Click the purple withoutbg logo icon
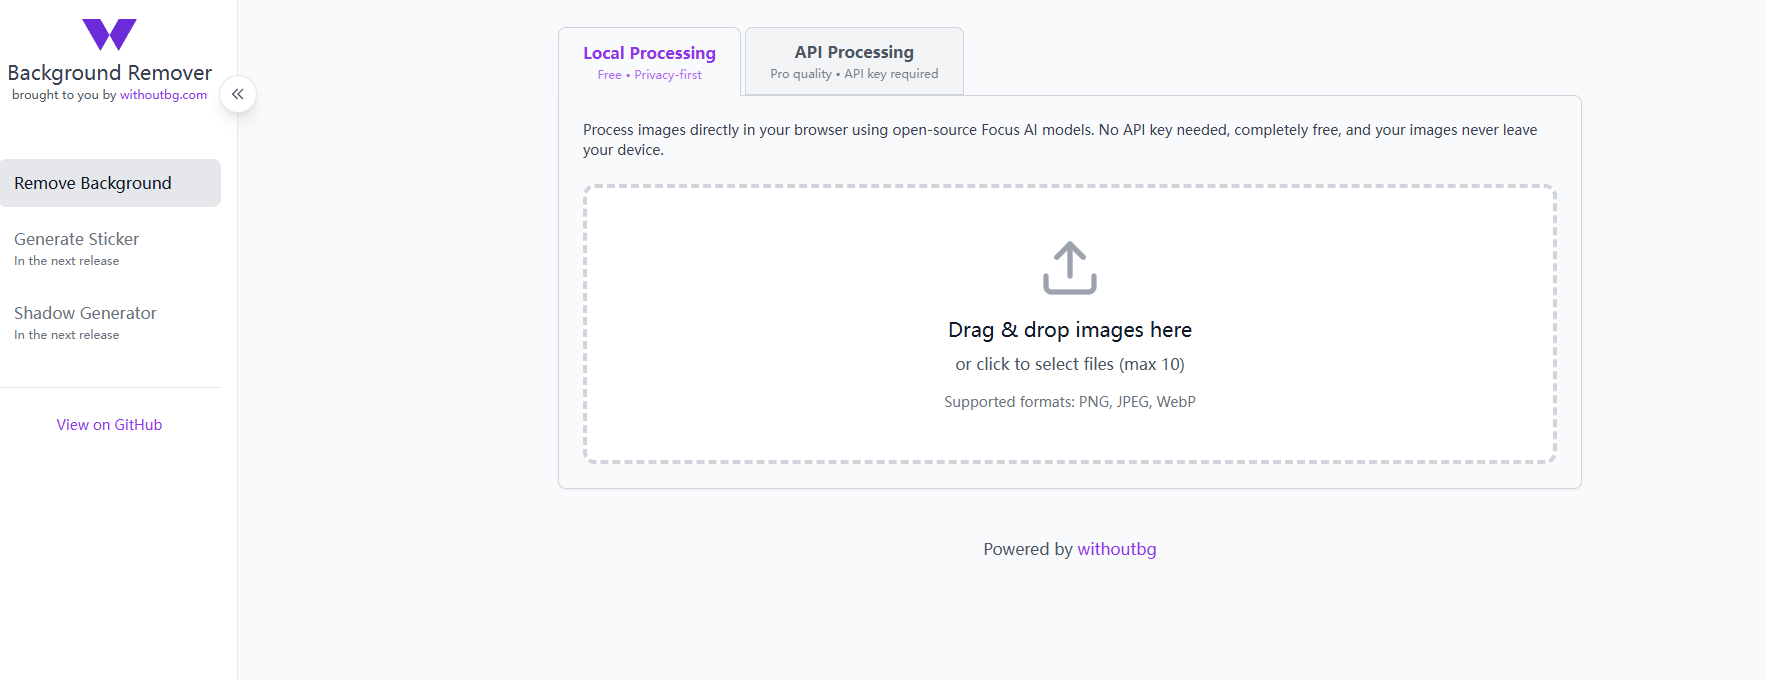 109,35
